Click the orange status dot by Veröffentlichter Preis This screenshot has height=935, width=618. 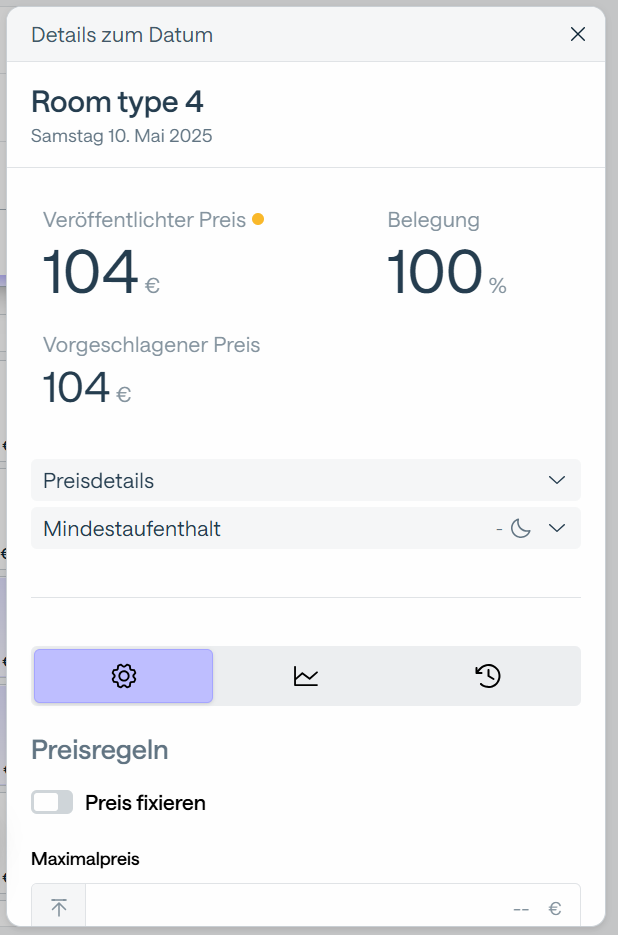click(x=258, y=219)
